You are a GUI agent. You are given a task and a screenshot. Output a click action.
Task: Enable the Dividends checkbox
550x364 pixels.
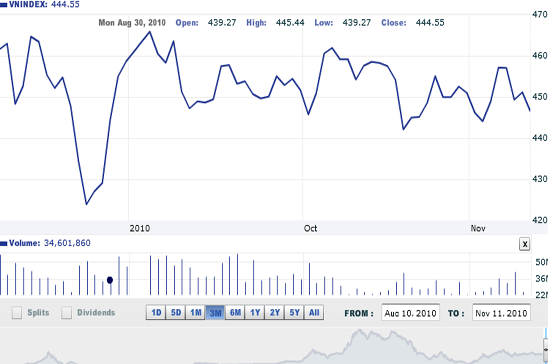click(x=67, y=312)
